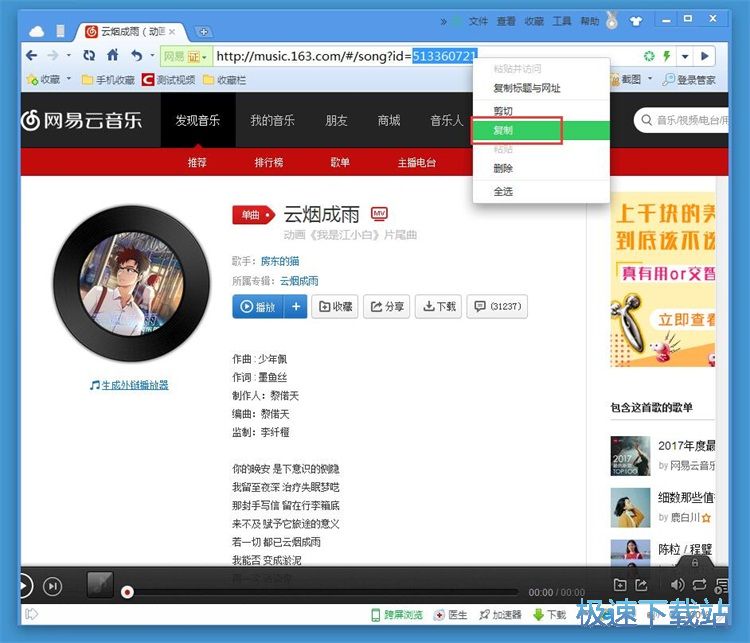Open album 云烟成雨 link
The width and height of the screenshot is (750, 643).
click(299, 281)
